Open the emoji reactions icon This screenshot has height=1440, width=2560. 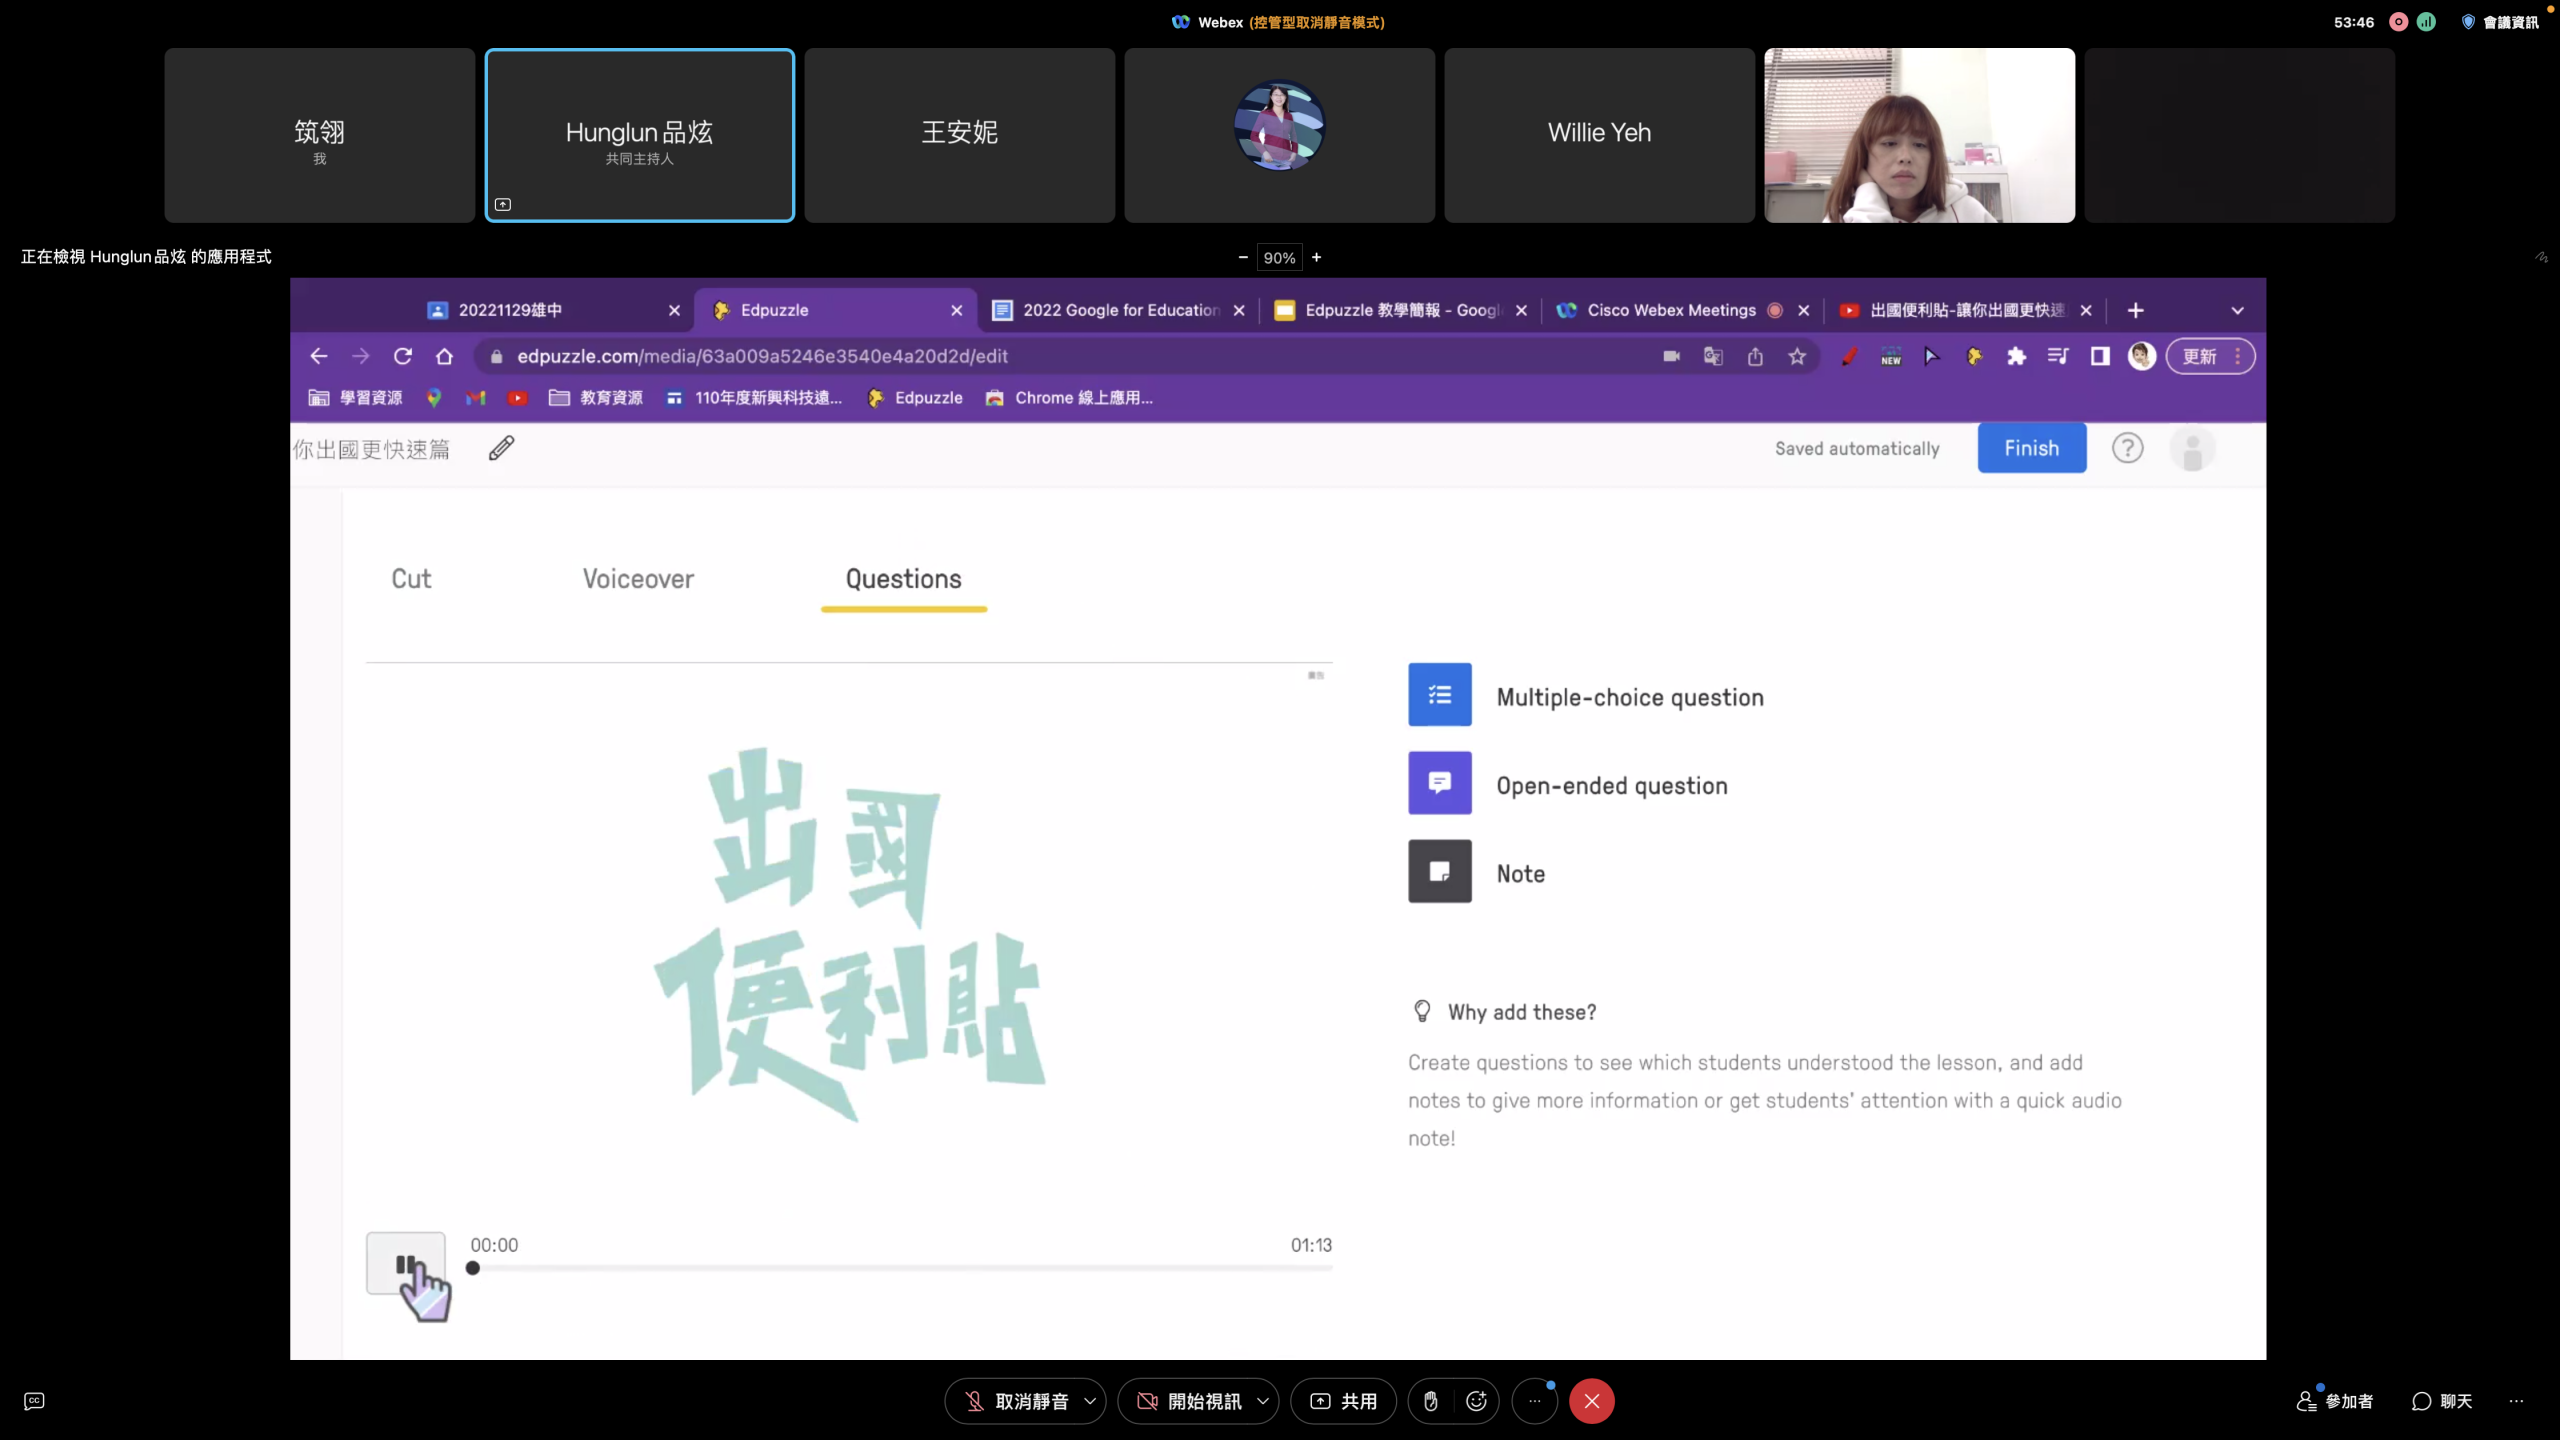(1476, 1401)
